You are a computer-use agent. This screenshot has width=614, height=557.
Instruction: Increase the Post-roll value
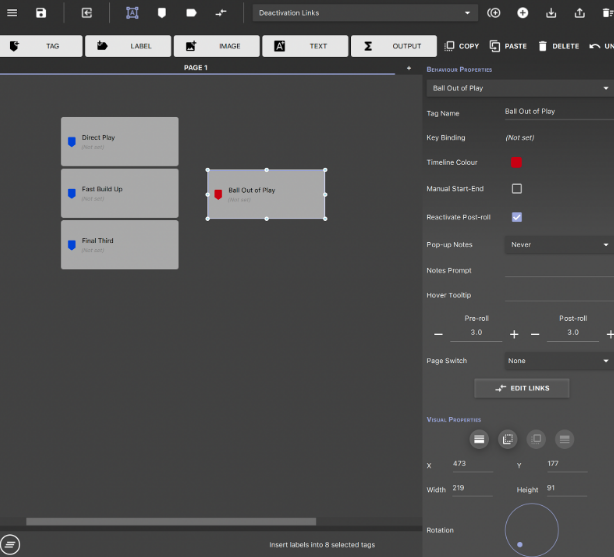click(610, 335)
